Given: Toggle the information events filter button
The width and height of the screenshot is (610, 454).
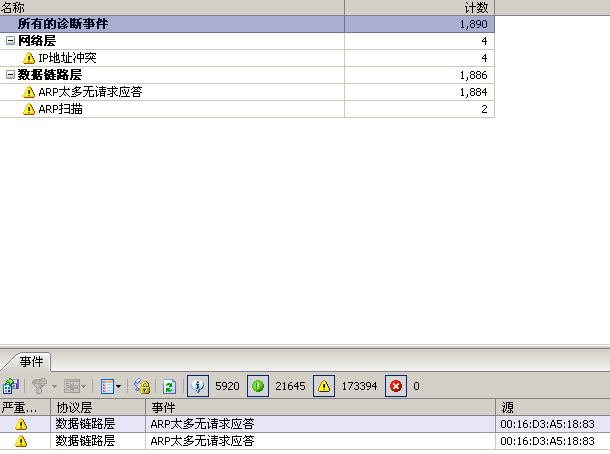Looking at the screenshot, I should [198, 386].
